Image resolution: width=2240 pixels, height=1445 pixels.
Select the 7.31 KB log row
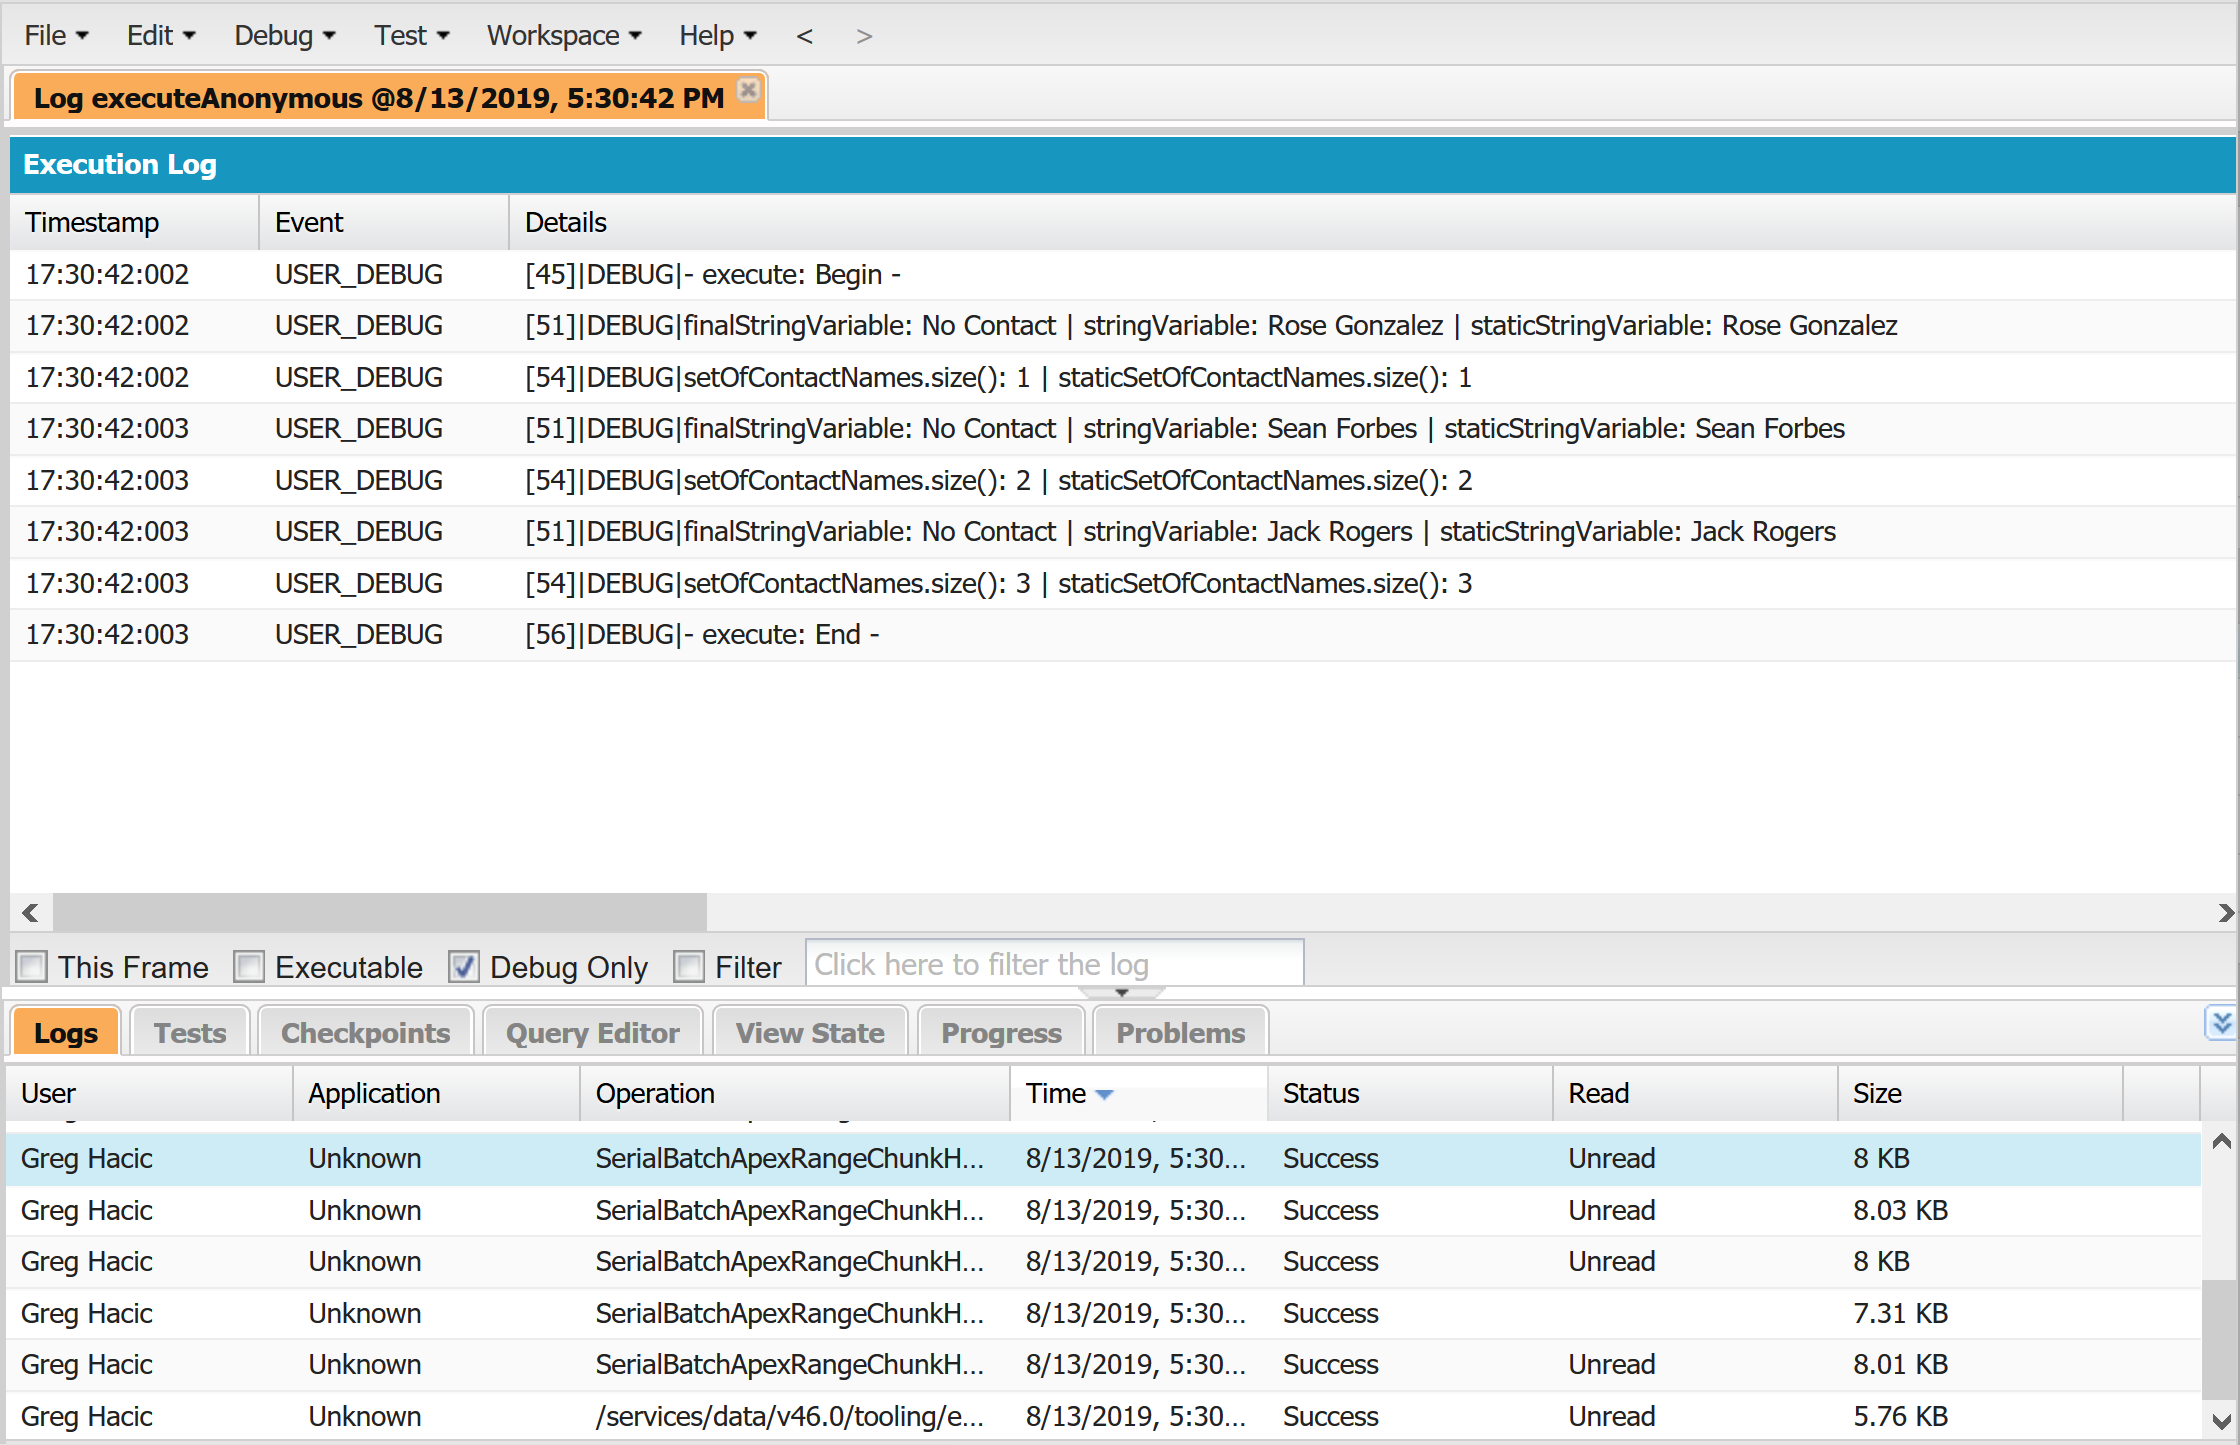tap(1100, 1313)
